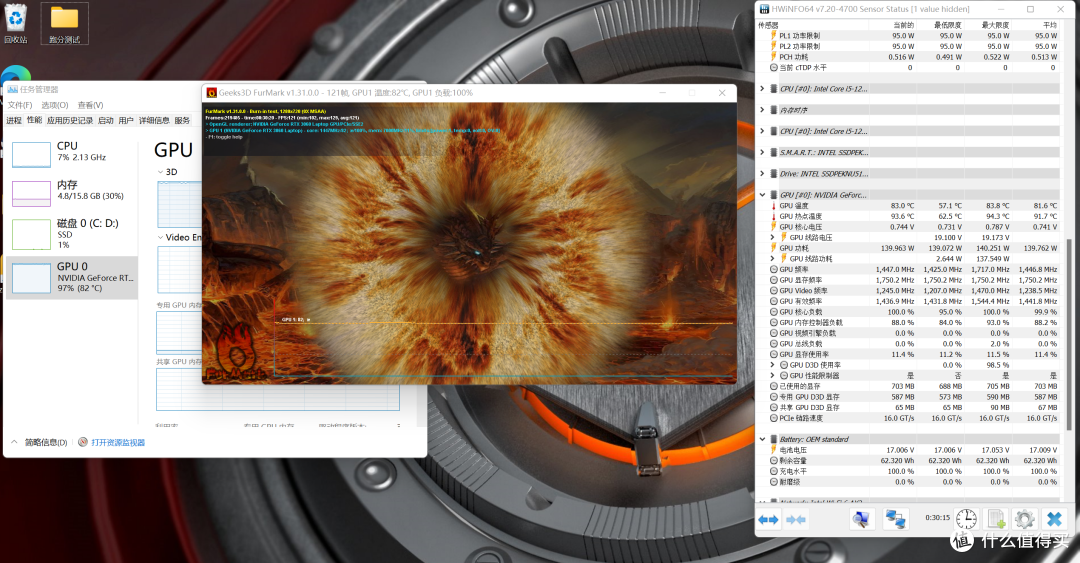Switch to 应用历史记录 tab
This screenshot has width=1080, height=563.
coord(70,121)
